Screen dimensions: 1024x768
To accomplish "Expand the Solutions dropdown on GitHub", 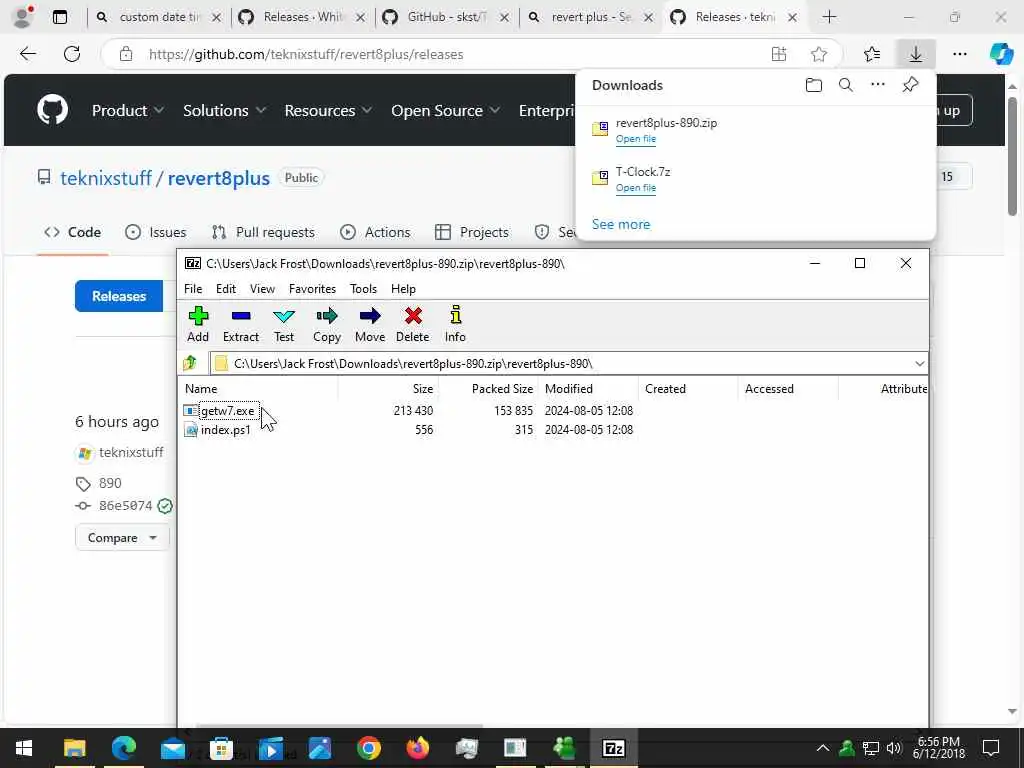I will [224, 110].
